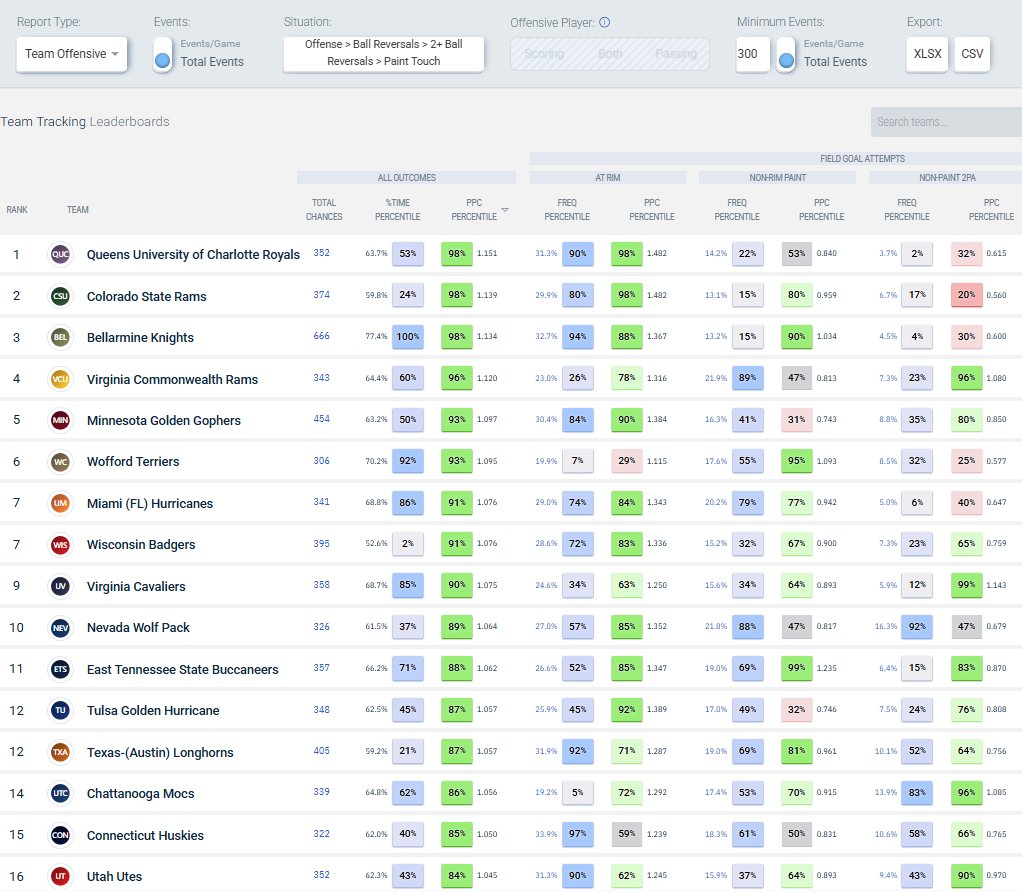The image size is (1022, 892).
Task: Export the leaderboard as XLSX
Action: point(927,53)
